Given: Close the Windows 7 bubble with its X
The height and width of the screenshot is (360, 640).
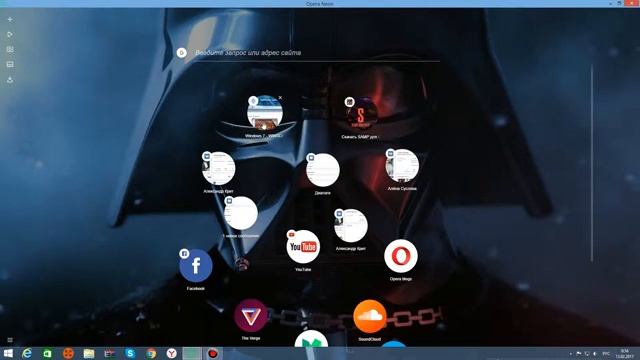Looking at the screenshot, I should tap(280, 98).
